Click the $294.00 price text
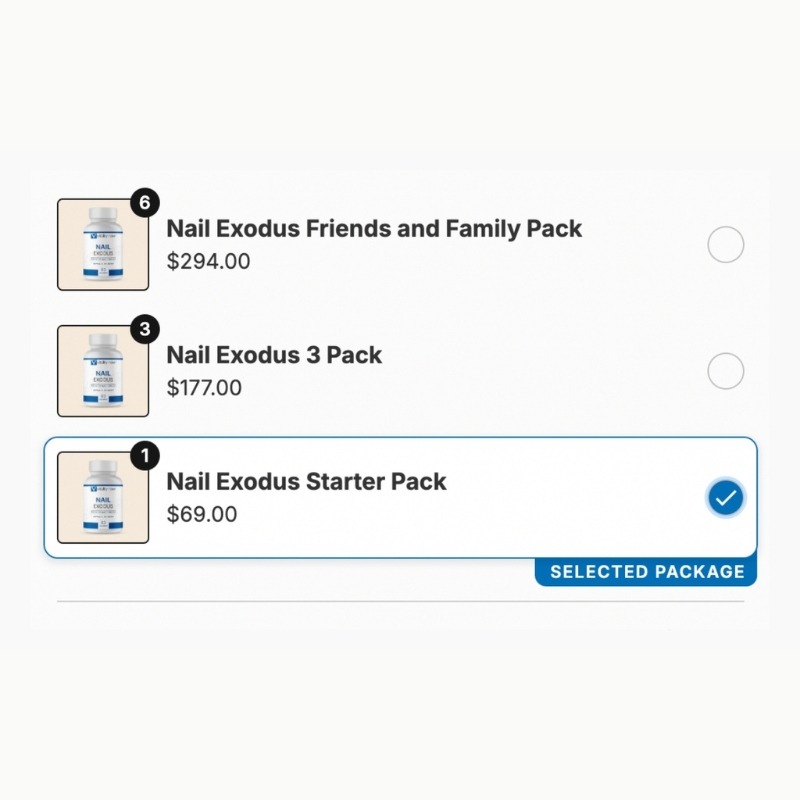Image resolution: width=800 pixels, height=800 pixels. [x=208, y=261]
